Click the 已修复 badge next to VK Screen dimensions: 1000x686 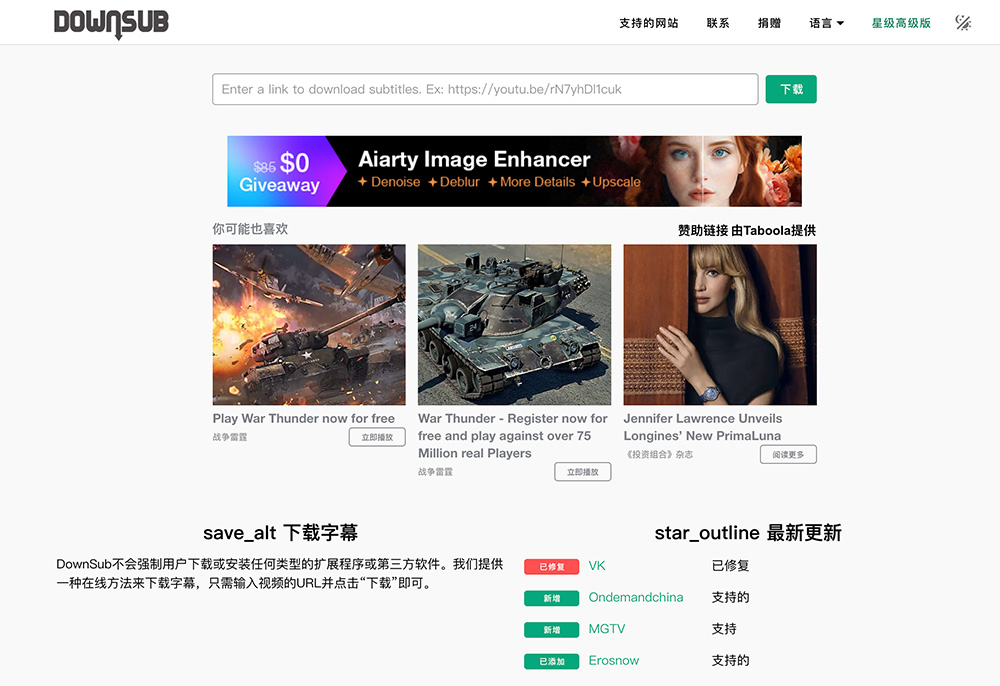(551, 566)
